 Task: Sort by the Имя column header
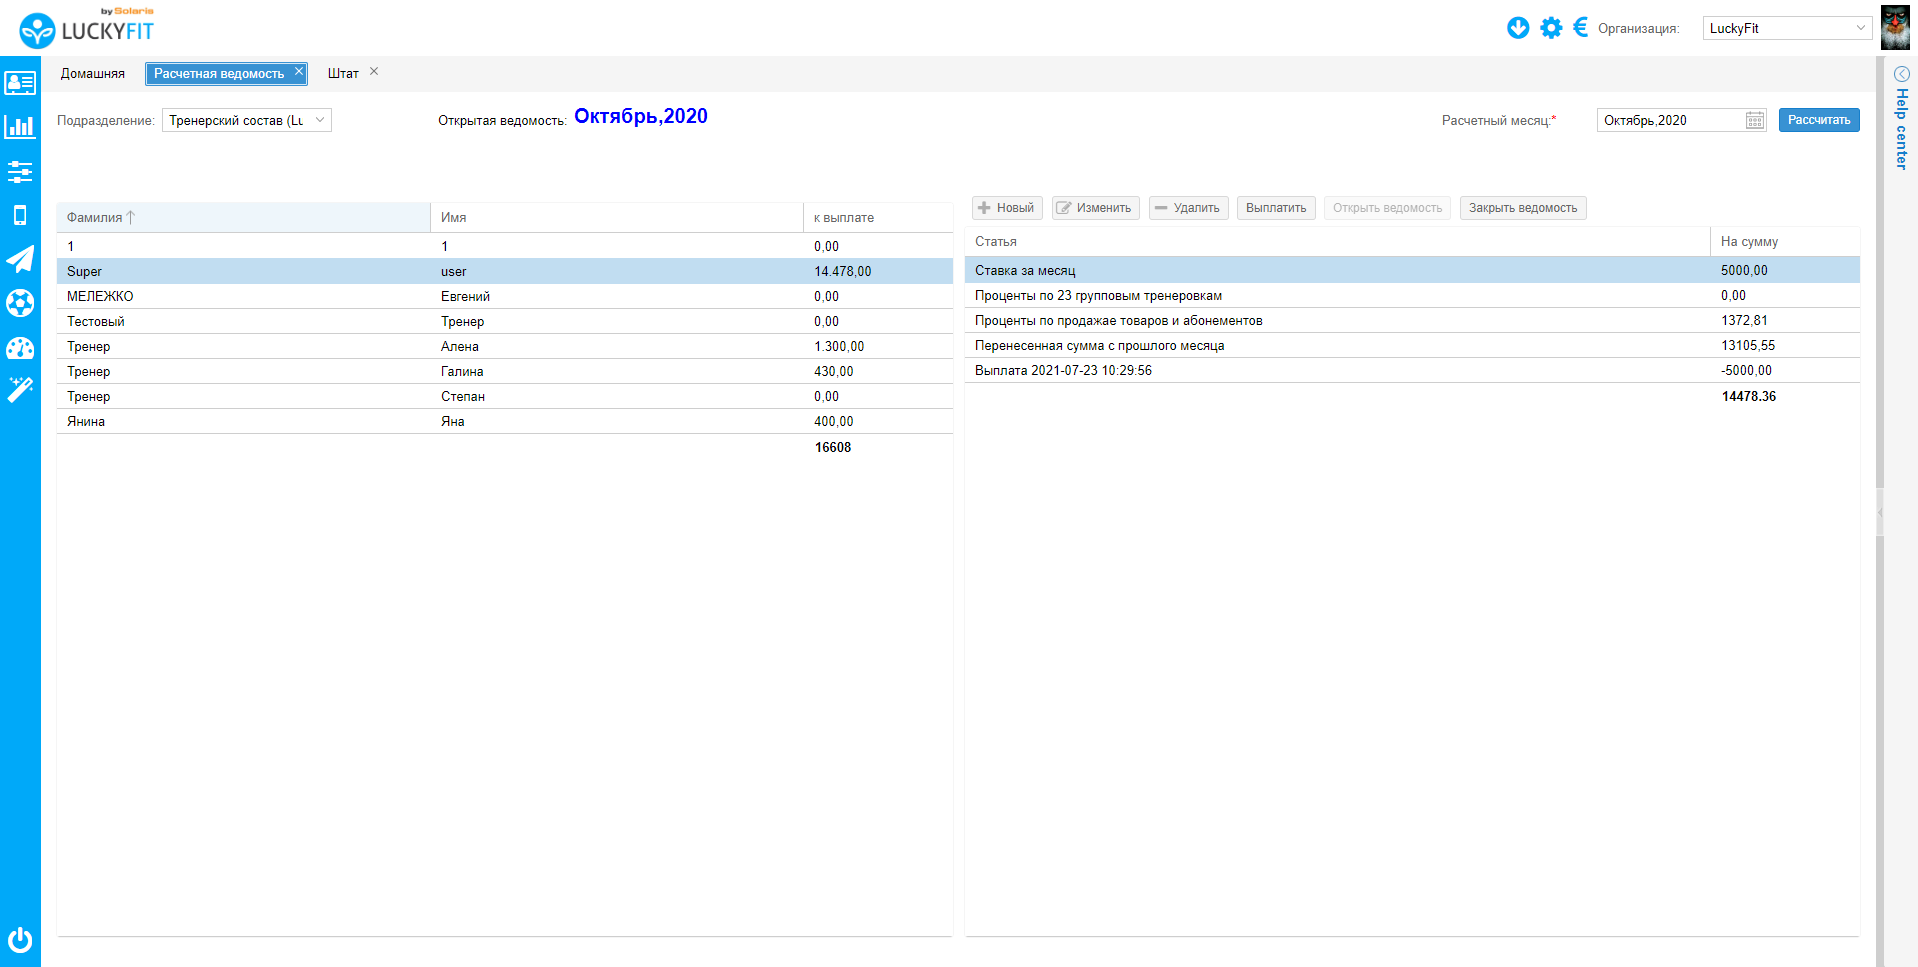[x=617, y=217]
